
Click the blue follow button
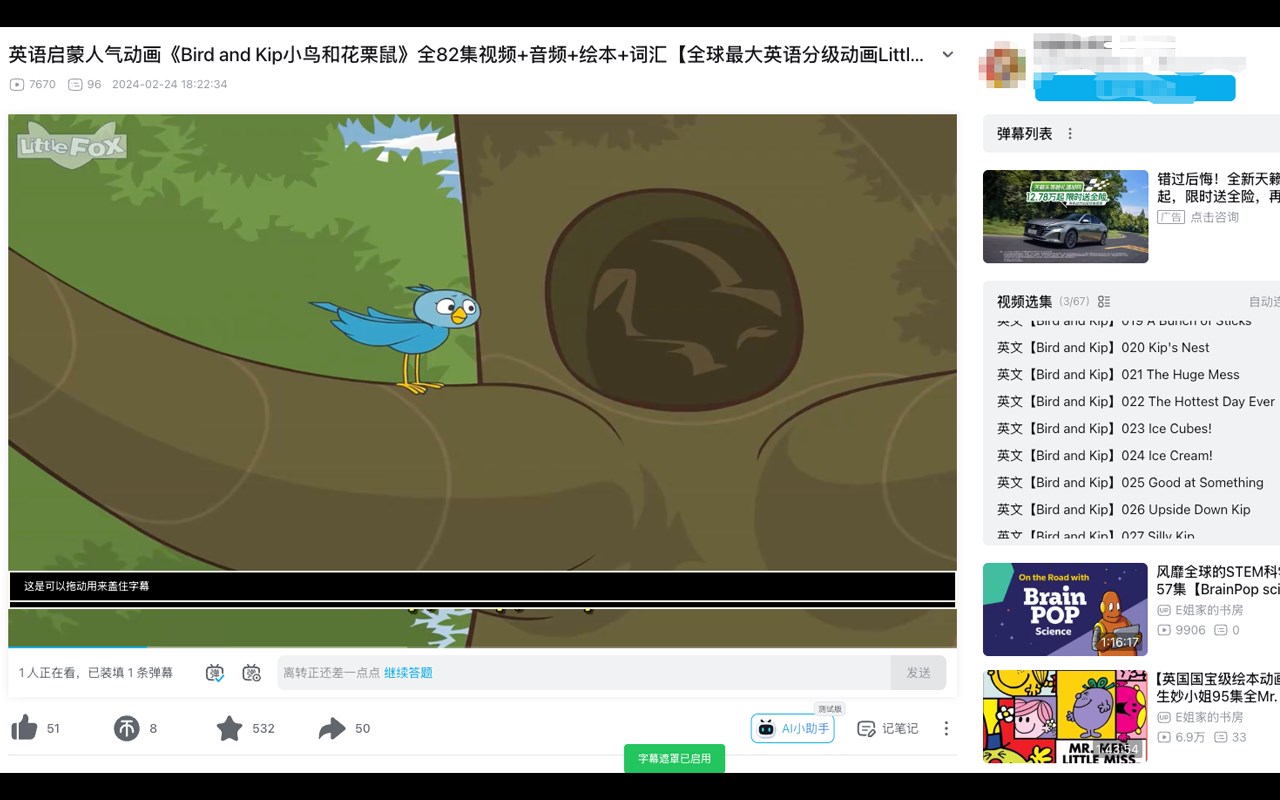pyautogui.click(x=1135, y=88)
